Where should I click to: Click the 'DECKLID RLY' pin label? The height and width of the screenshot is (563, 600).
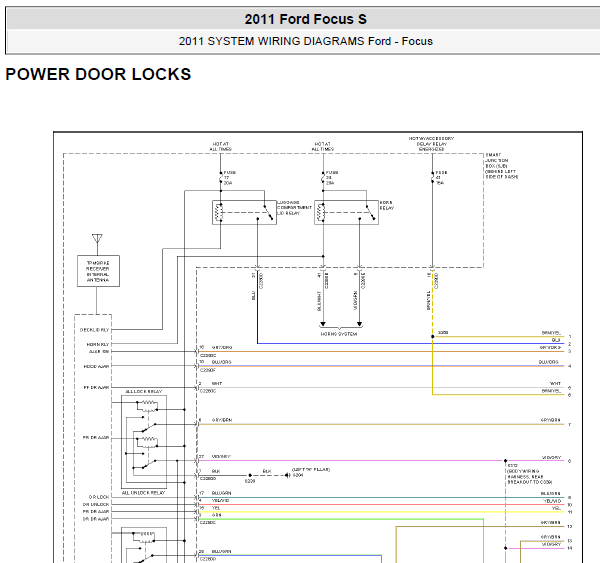(x=94, y=330)
